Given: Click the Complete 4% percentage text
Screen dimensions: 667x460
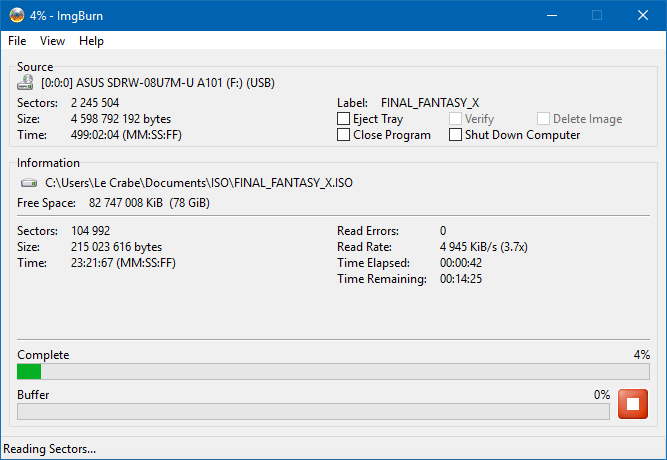Looking at the screenshot, I should (641, 355).
